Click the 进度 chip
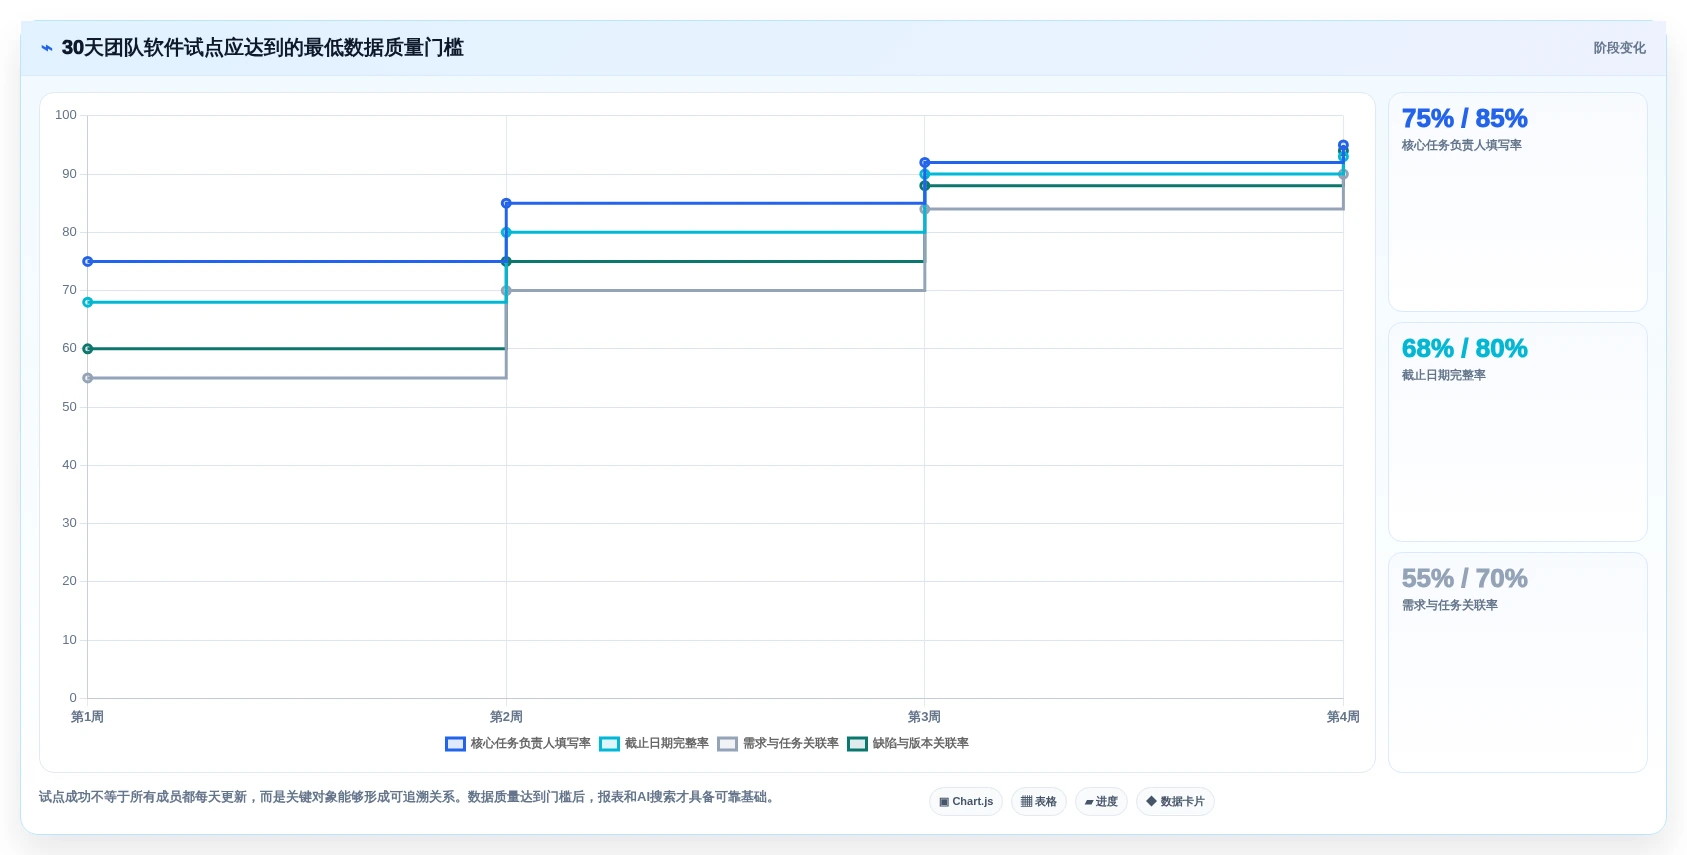This screenshot has width=1687, height=855. click(1101, 801)
